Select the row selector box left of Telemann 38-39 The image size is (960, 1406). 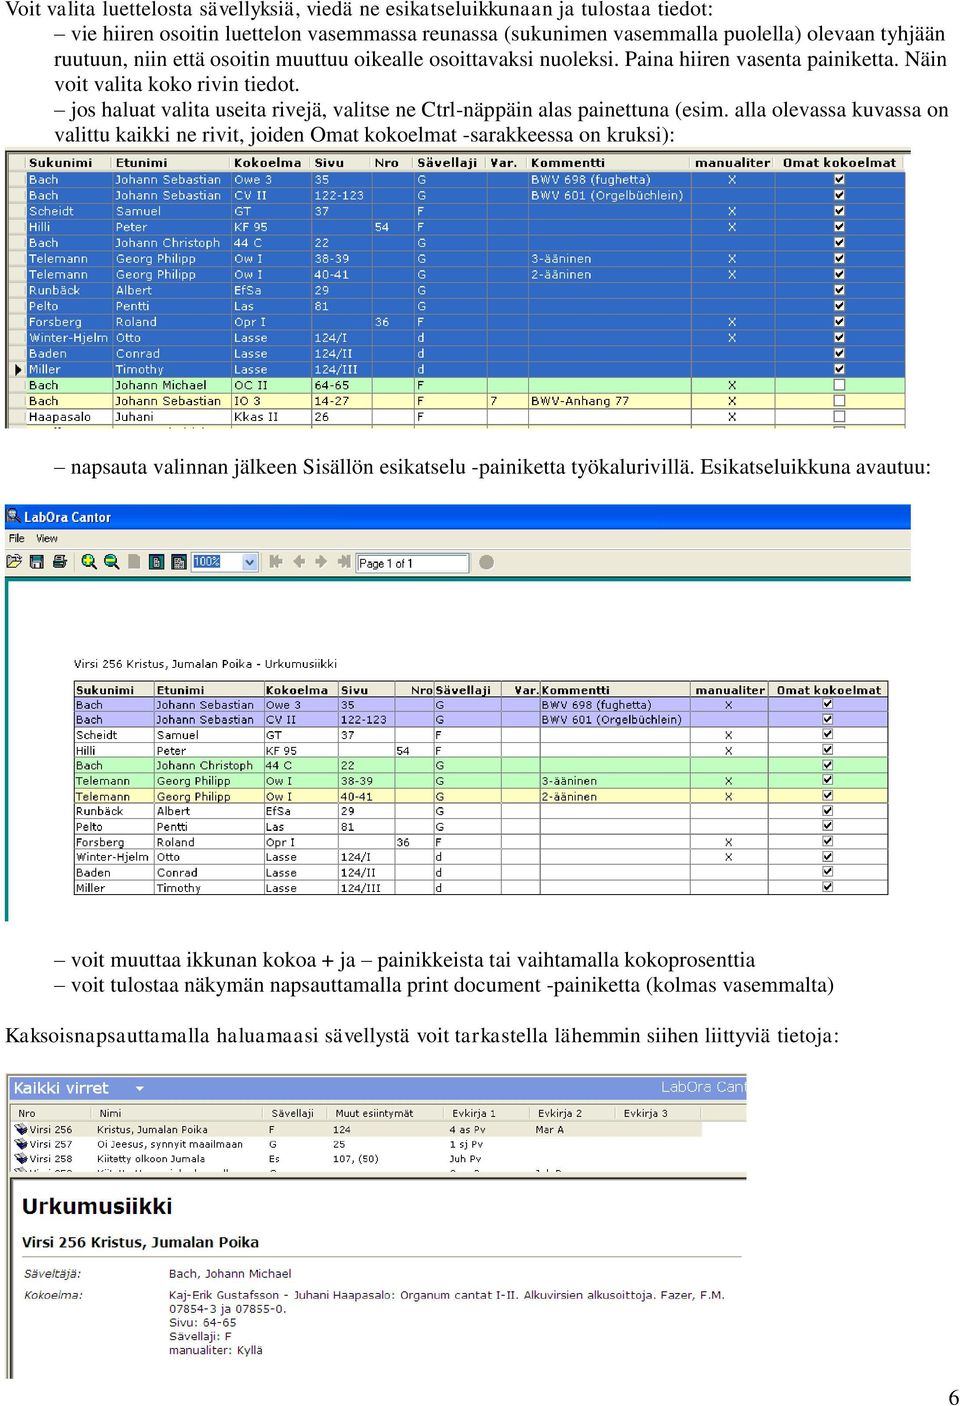17,259
